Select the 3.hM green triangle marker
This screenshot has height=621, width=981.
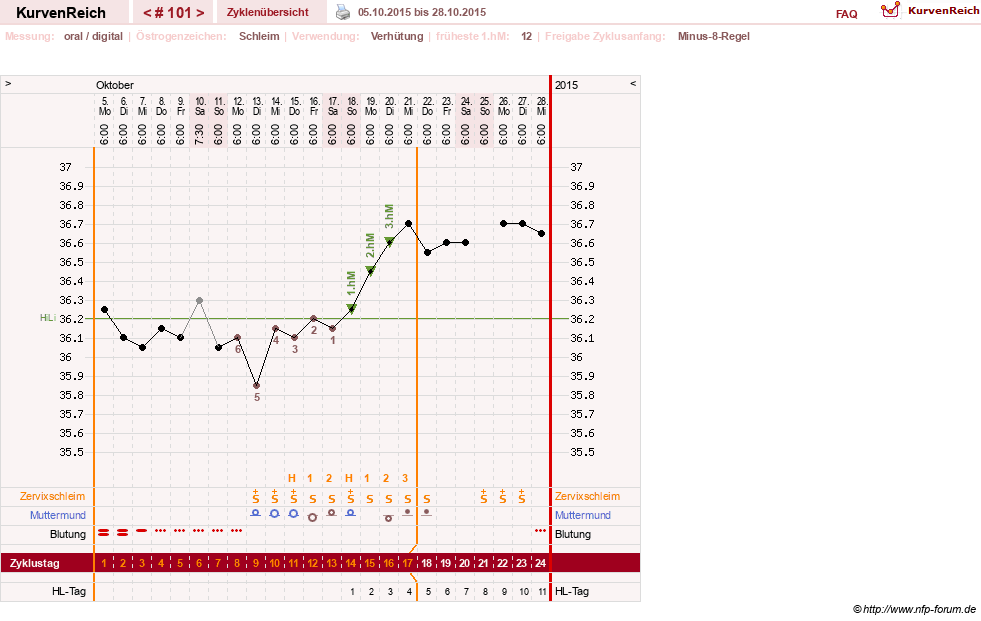(389, 241)
